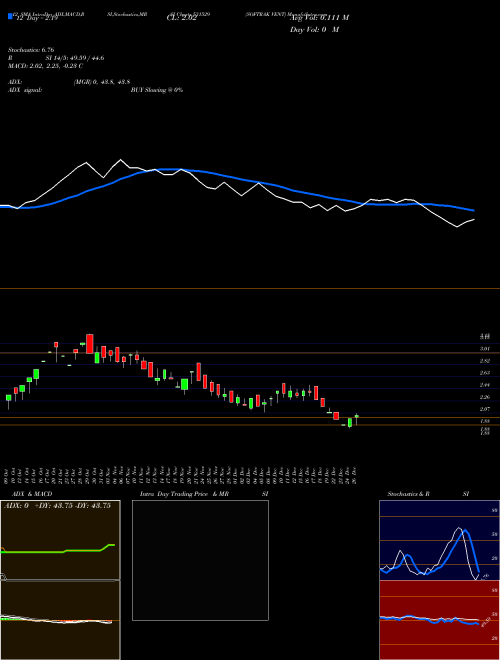Image resolution: width=500 pixels, height=660 pixels.
Task: Click the end of blue SMA line
Action: tap(473, 210)
